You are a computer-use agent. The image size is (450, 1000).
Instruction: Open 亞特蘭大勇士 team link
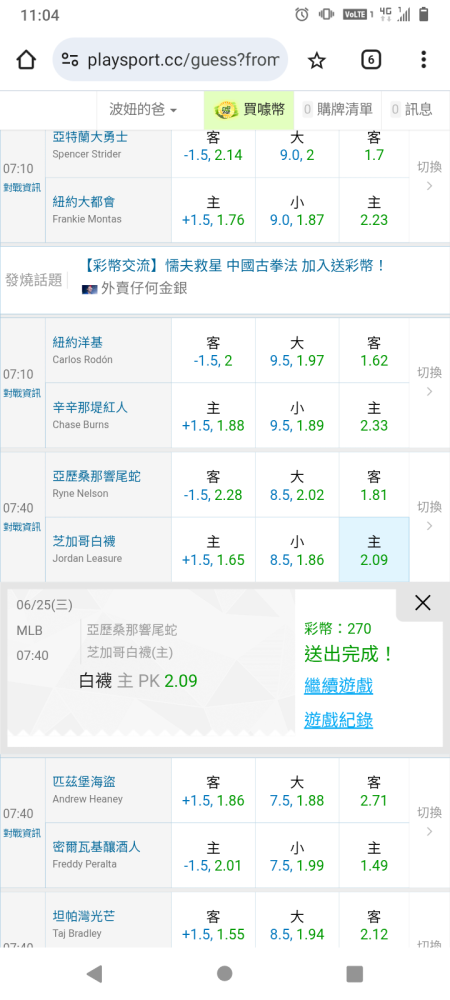point(90,136)
